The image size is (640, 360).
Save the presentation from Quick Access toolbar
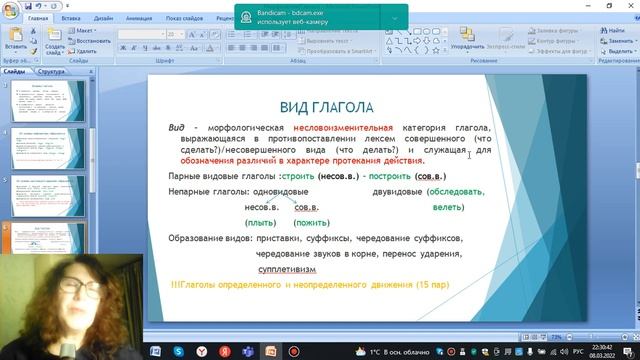(28, 6)
